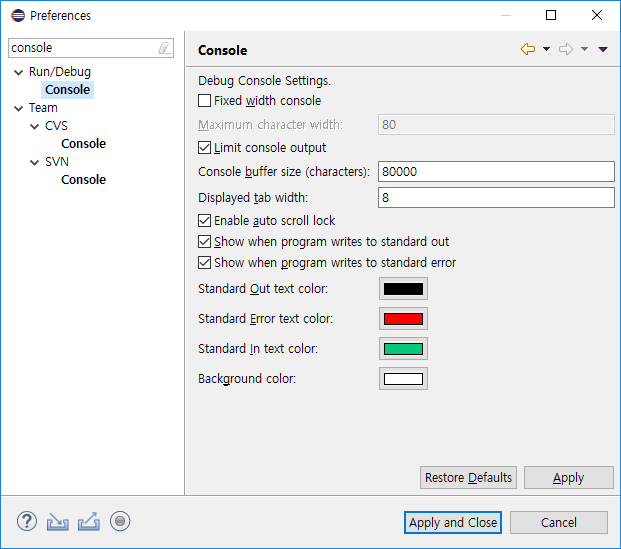This screenshot has width=621, height=549.
Task: Toggle Enable auto scroll lock
Action: pyautogui.click(x=204, y=221)
